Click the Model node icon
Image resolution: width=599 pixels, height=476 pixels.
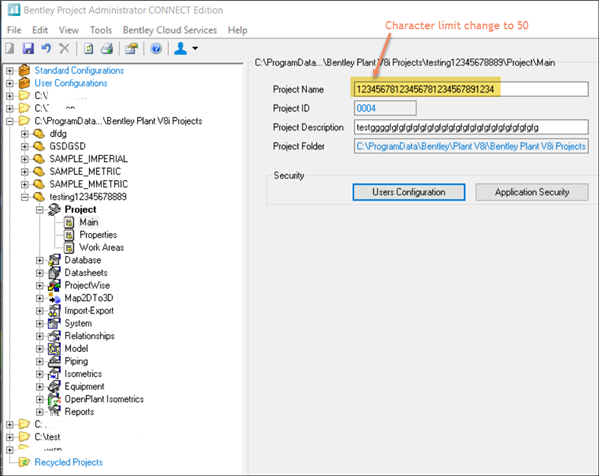pos(54,348)
